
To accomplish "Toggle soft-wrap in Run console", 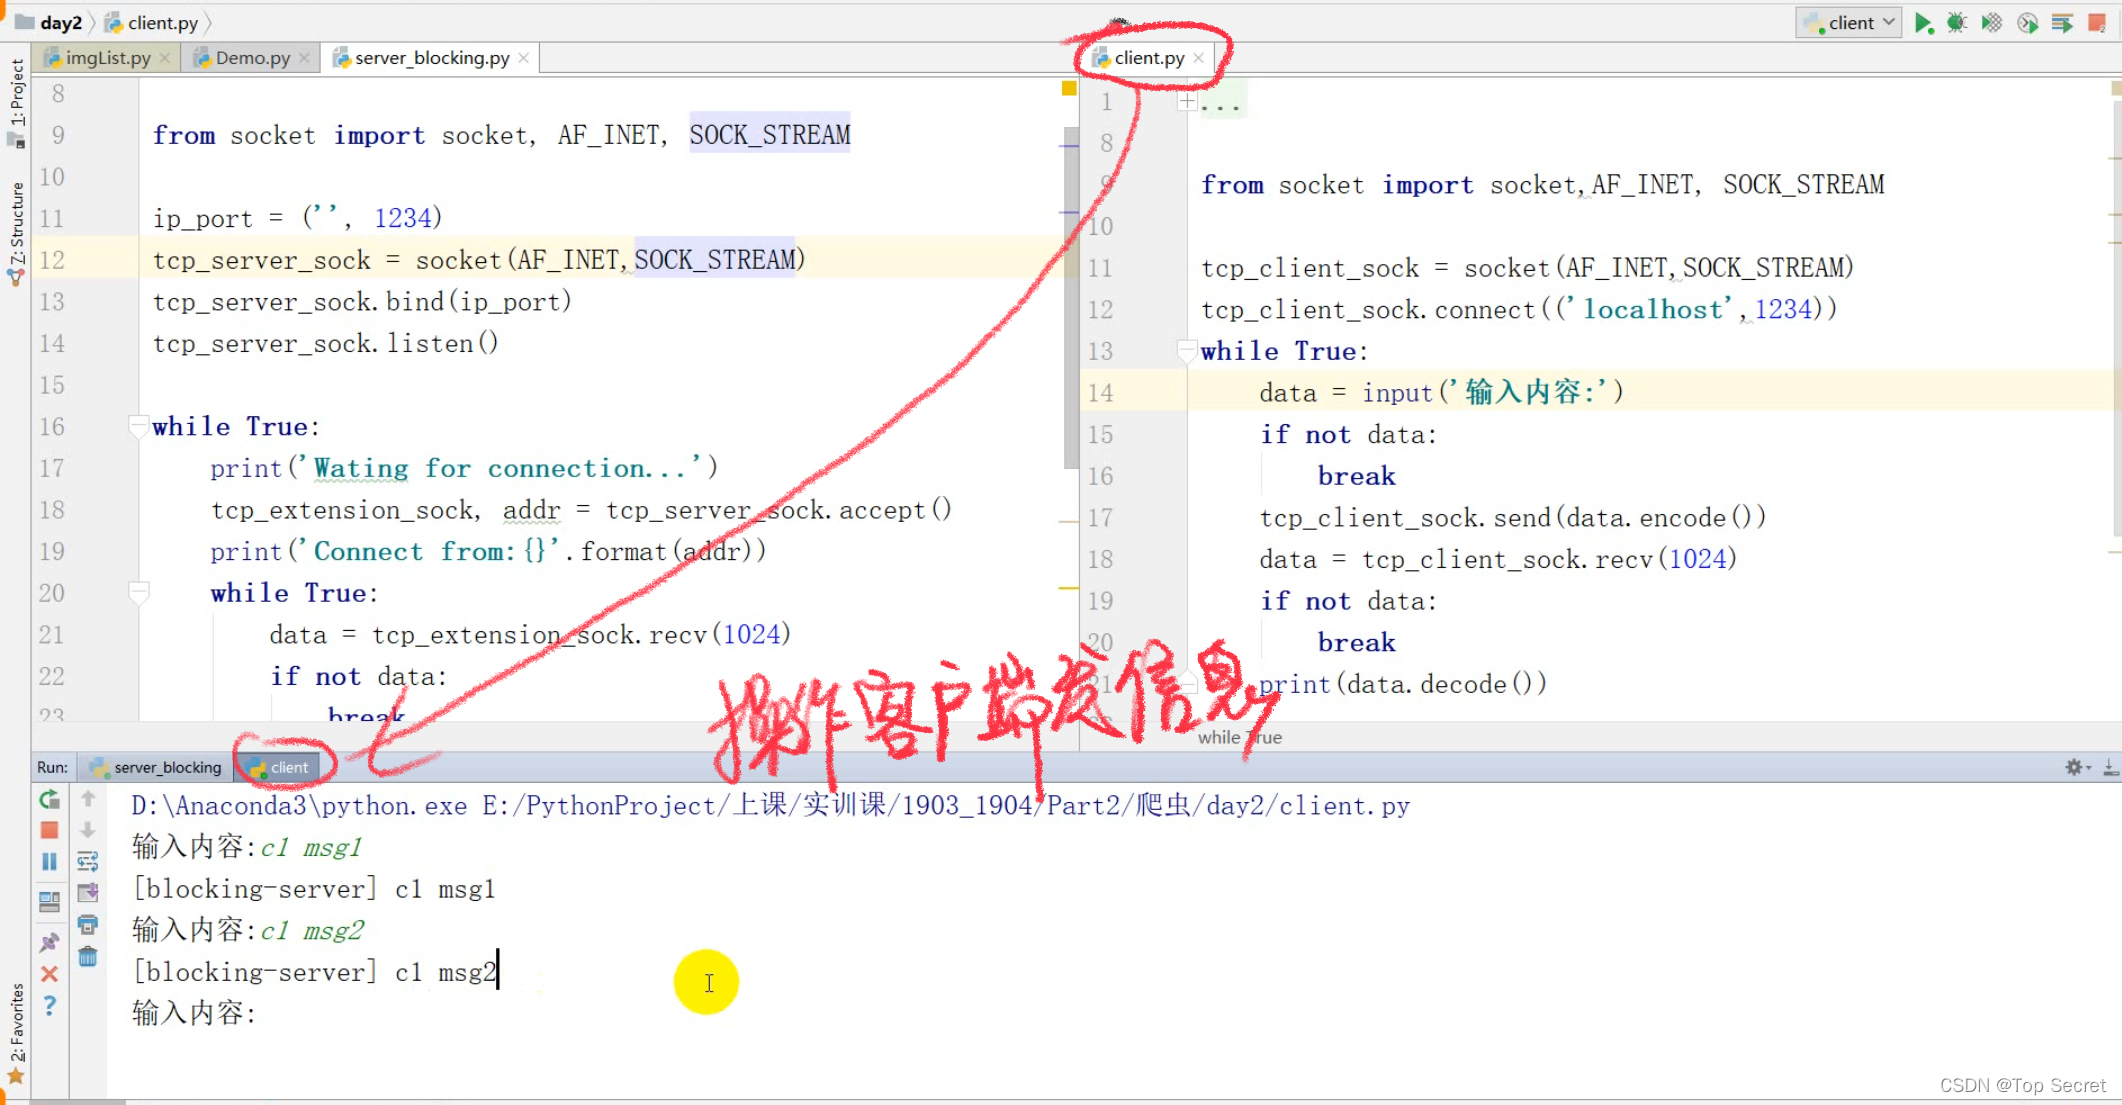I will click(88, 861).
